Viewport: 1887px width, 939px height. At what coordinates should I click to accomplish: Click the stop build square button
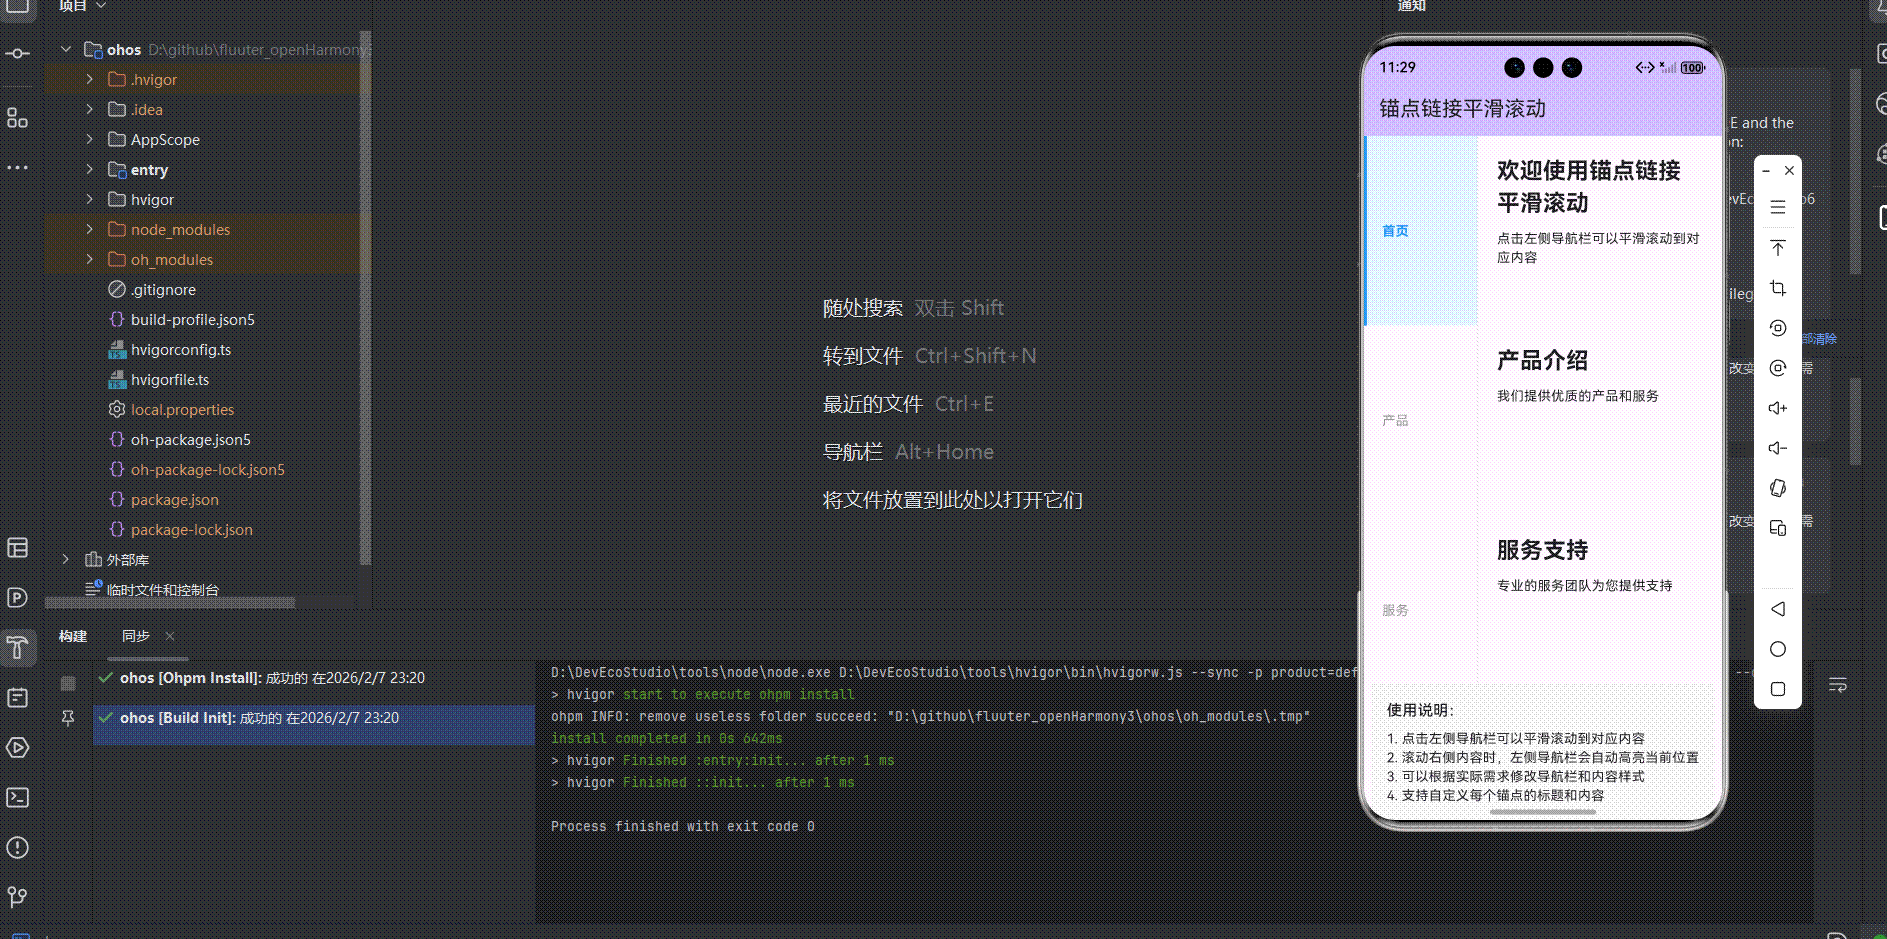coord(68,683)
